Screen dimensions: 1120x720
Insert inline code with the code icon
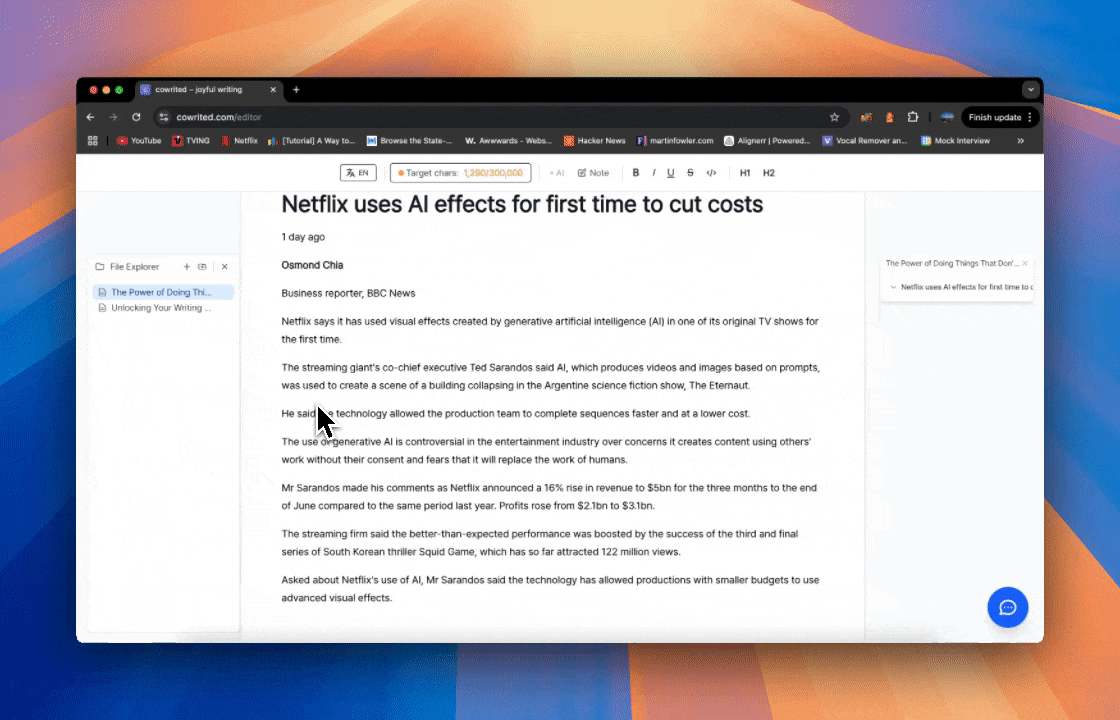[711, 173]
